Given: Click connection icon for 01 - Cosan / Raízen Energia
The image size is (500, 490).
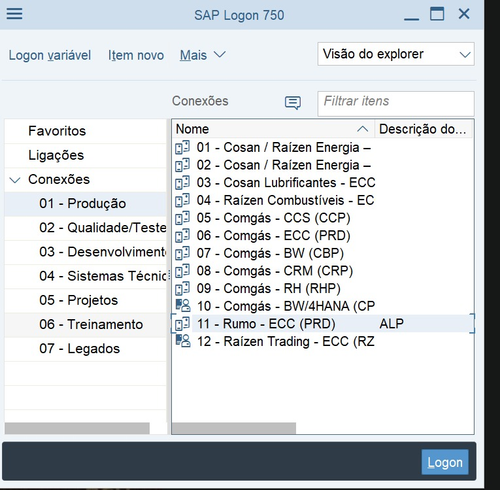Looking at the screenshot, I should click(183, 147).
